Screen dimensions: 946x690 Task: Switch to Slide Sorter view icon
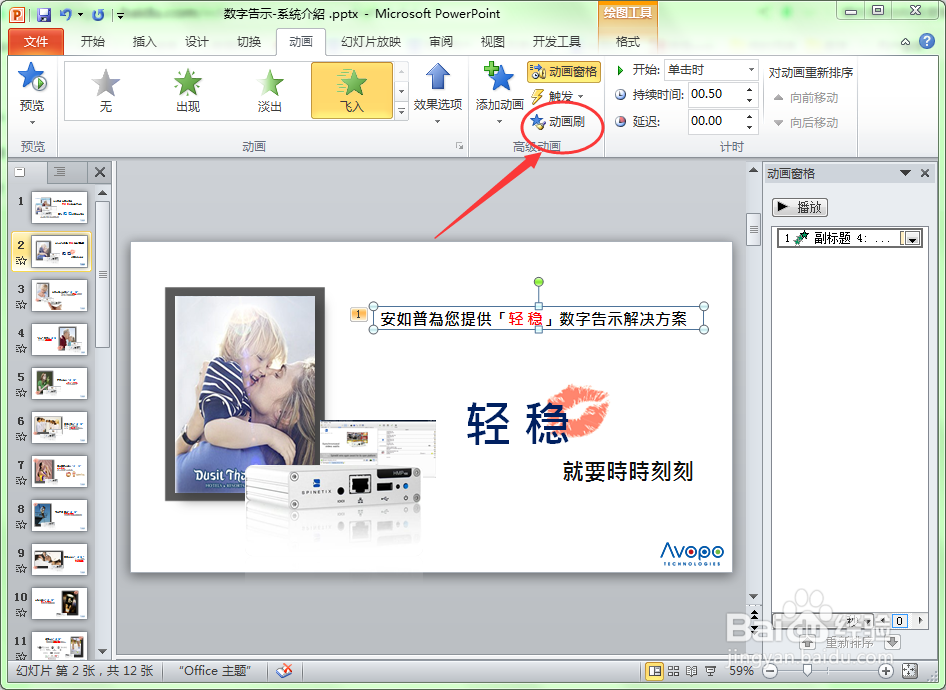(673, 671)
